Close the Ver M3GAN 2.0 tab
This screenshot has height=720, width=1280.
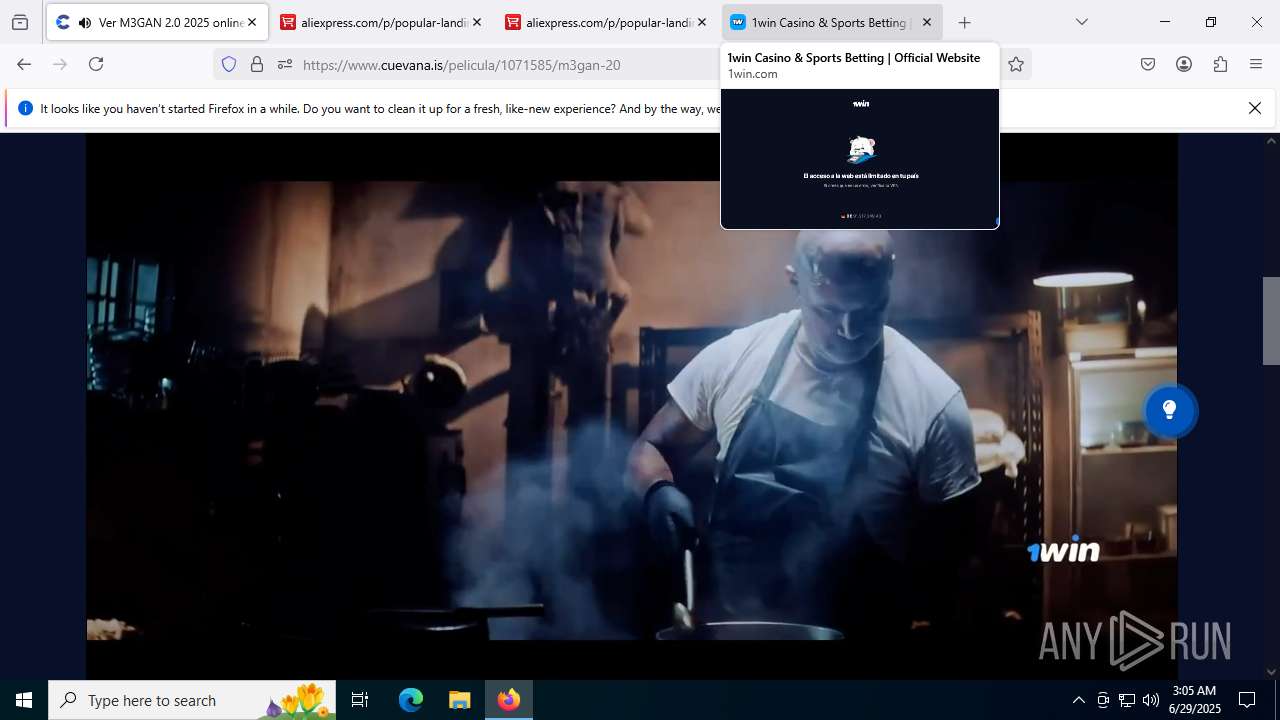pyautogui.click(x=252, y=22)
